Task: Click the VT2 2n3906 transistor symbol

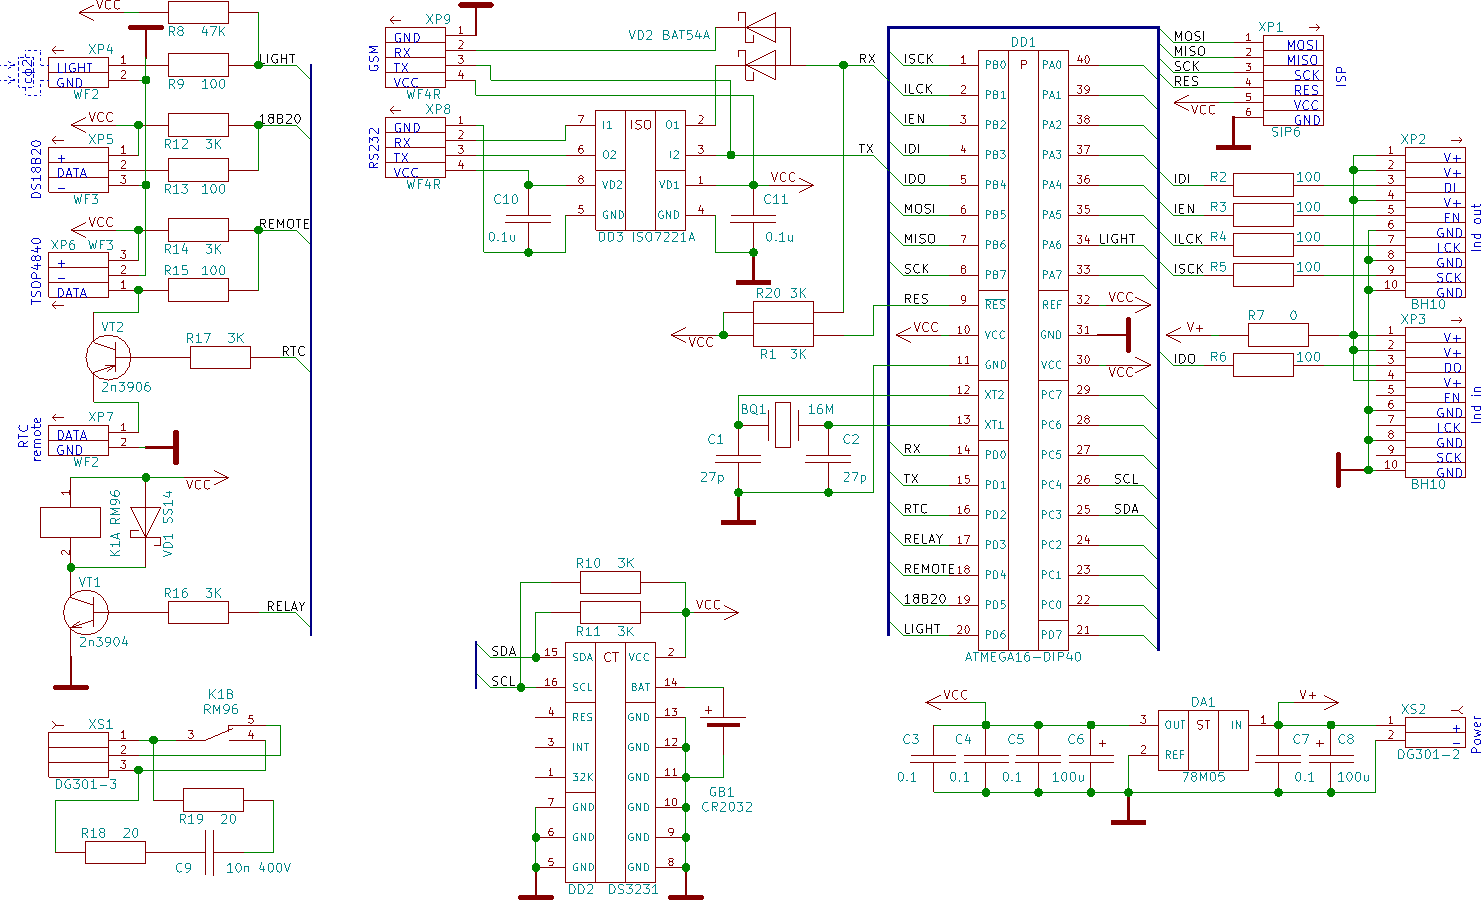Action: click(107, 356)
